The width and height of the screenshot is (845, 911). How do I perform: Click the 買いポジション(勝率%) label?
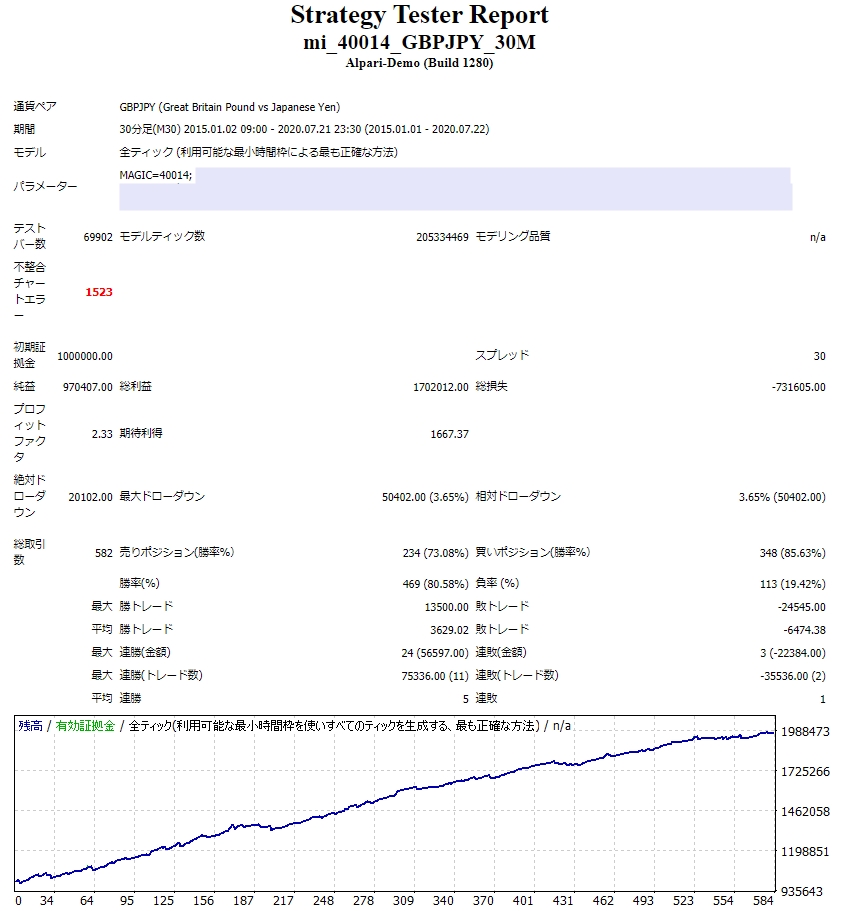tap(532, 552)
